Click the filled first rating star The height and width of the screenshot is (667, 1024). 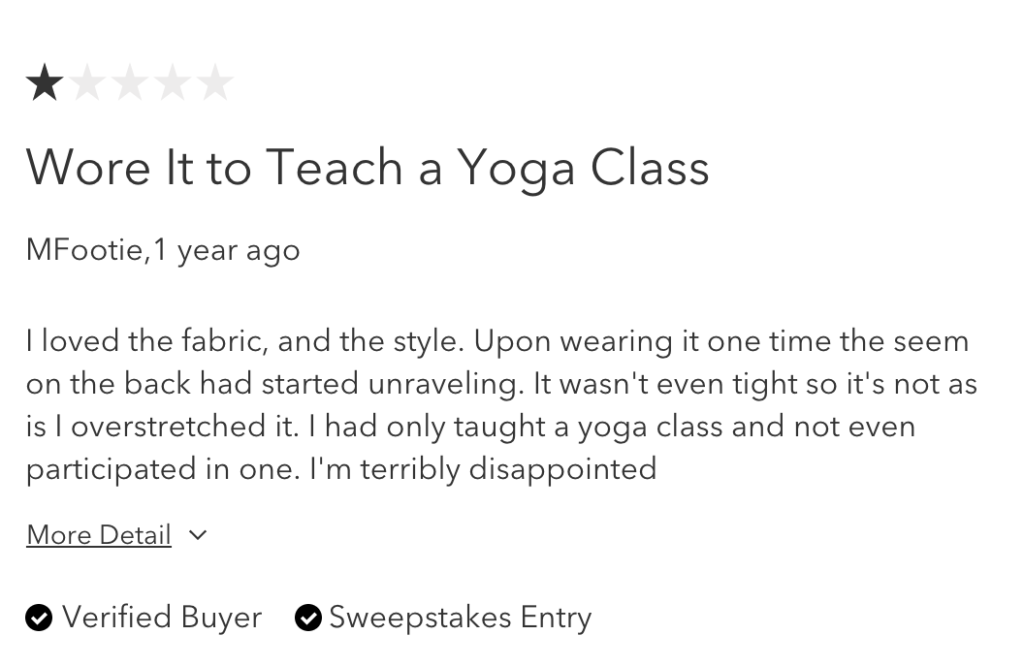[x=44, y=84]
